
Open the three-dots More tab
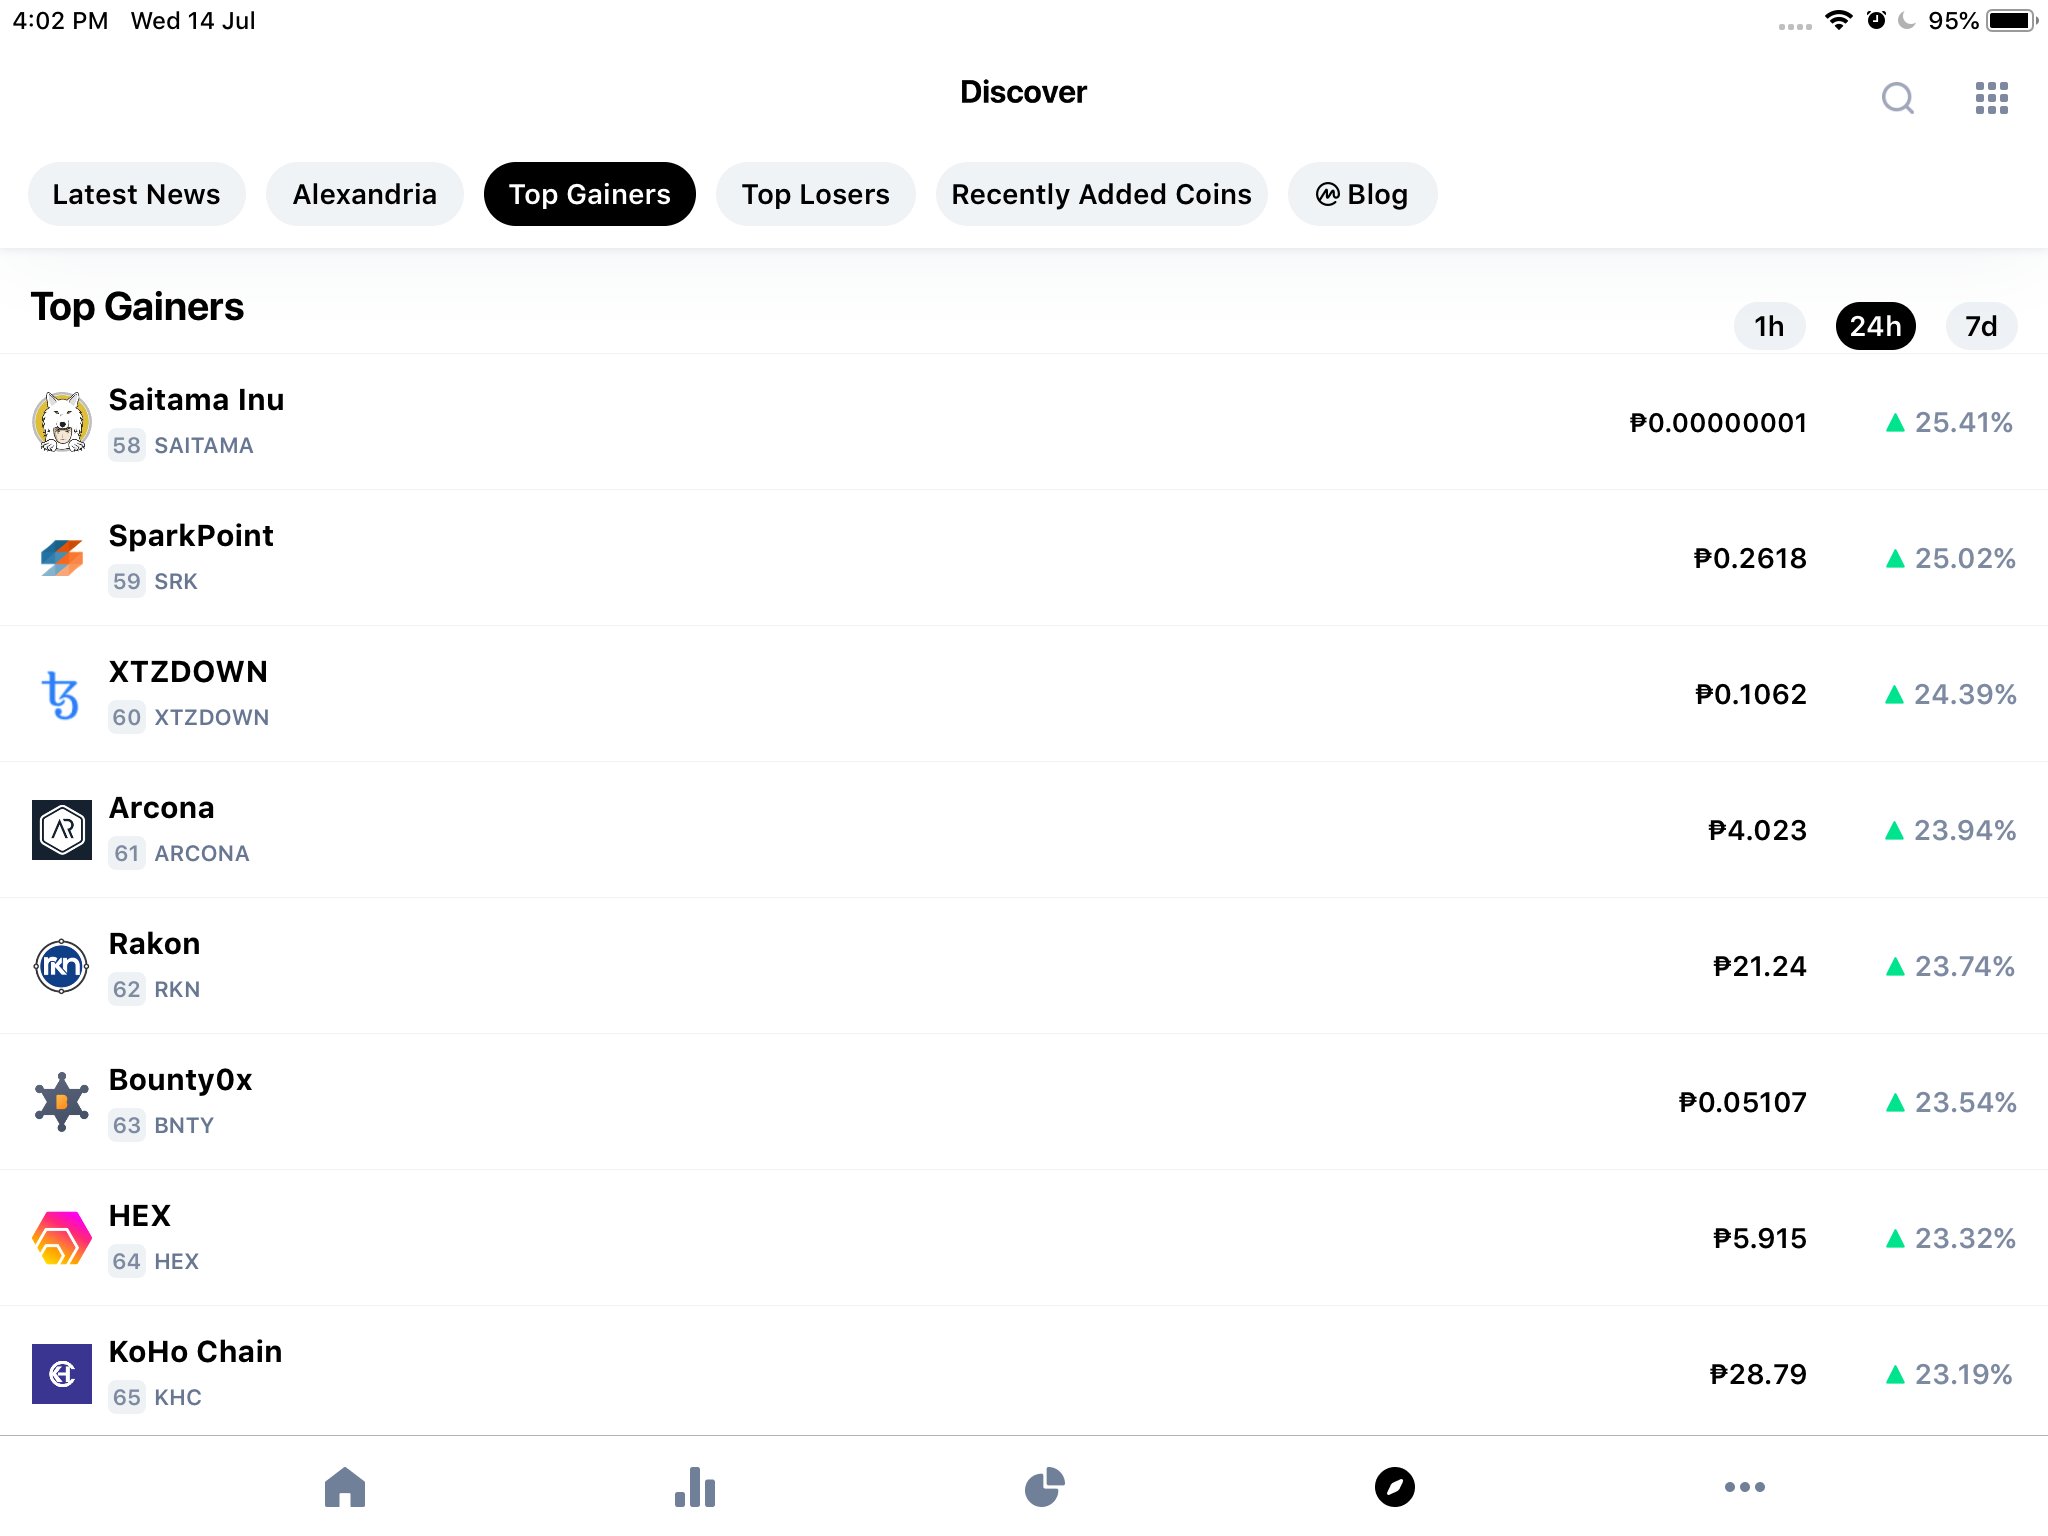coord(1745,1487)
